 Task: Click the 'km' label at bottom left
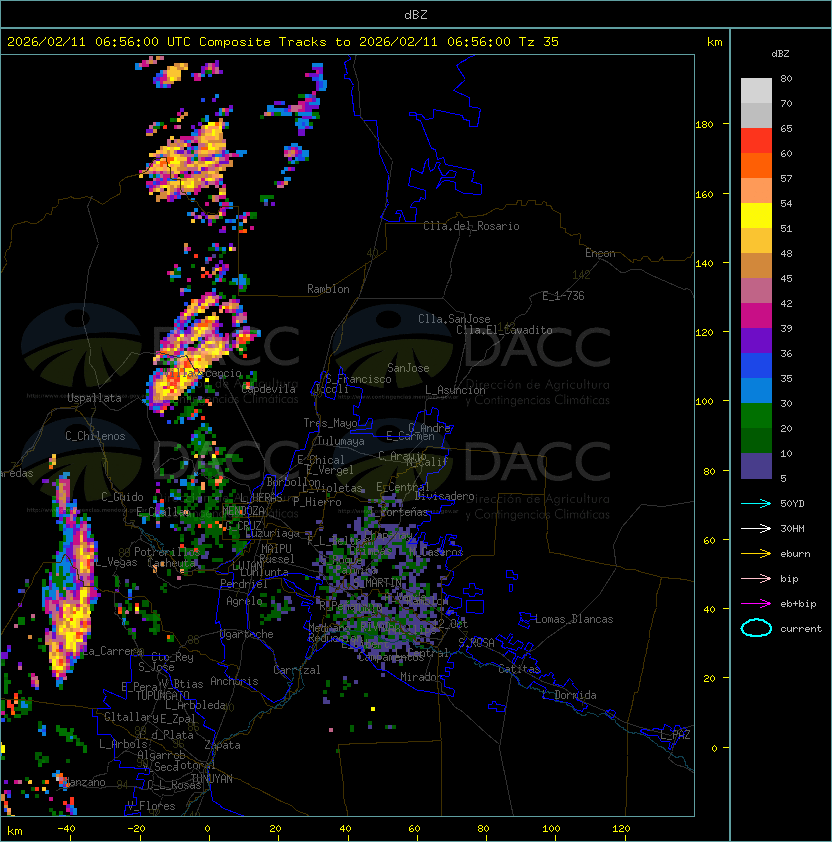coord(15,831)
